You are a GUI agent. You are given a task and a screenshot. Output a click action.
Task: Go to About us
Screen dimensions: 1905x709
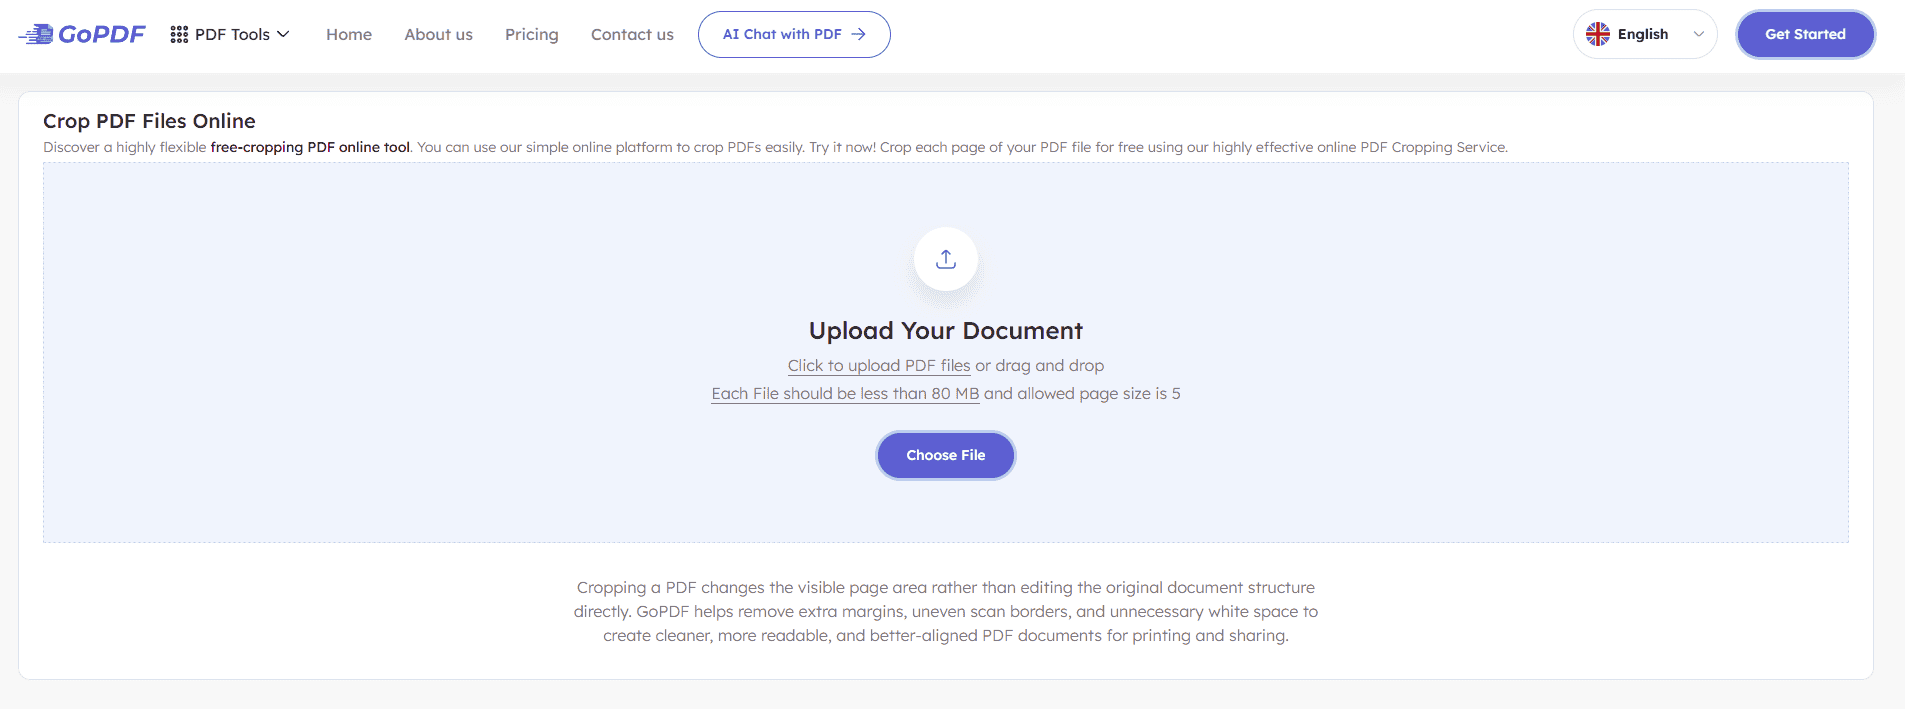click(x=438, y=34)
